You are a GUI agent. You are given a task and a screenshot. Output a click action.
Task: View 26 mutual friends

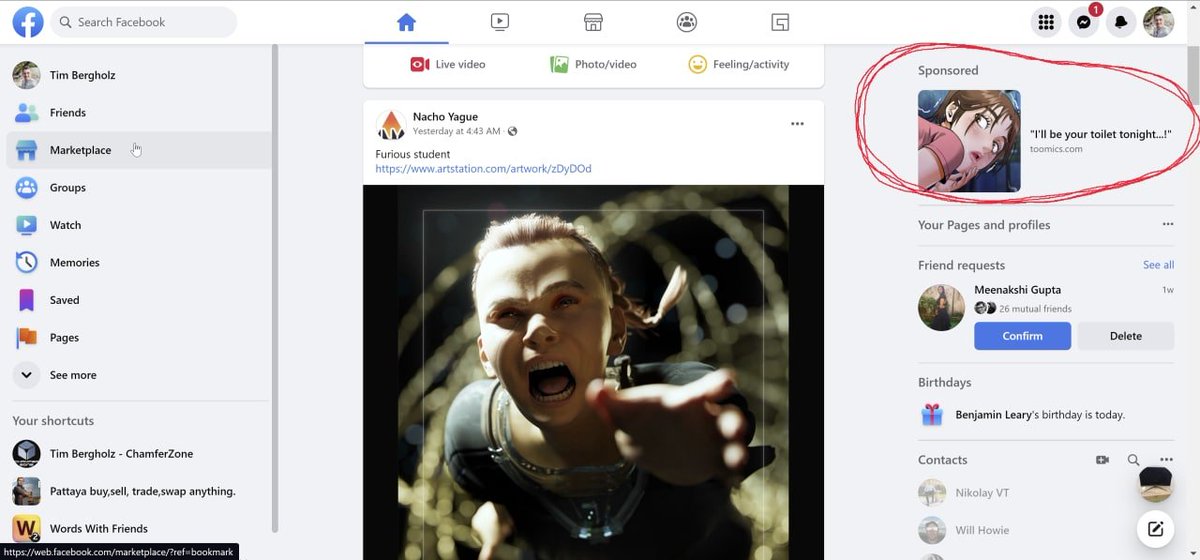1035,309
